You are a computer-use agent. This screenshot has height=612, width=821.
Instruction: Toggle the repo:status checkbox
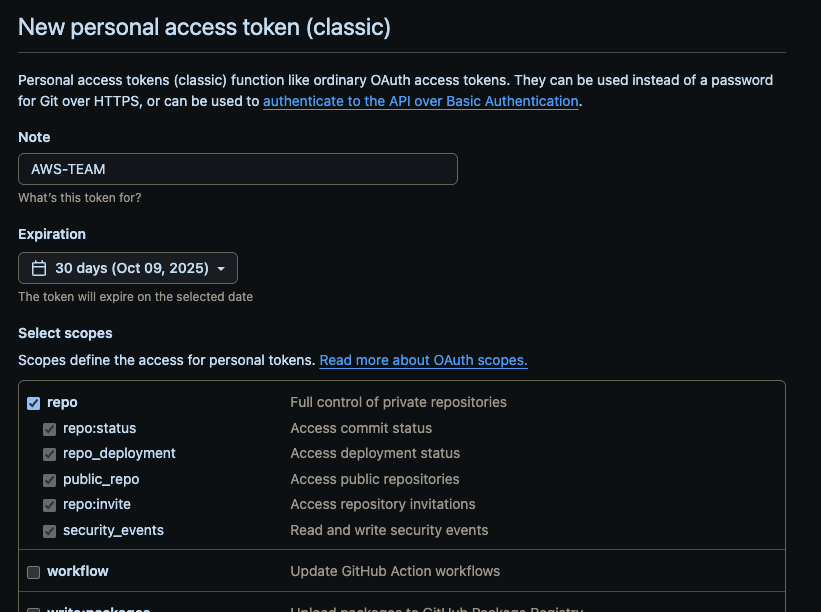(50, 429)
